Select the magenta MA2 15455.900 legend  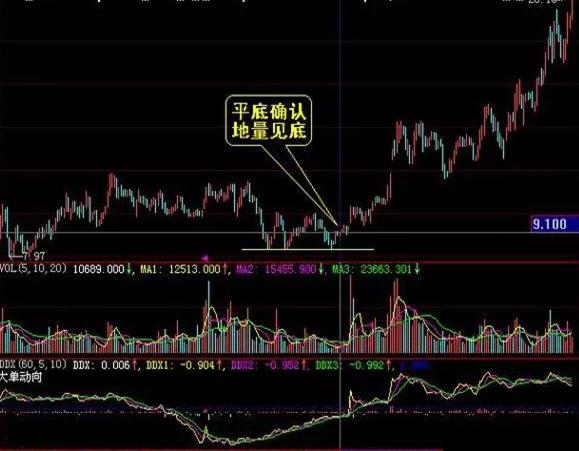(x=275, y=269)
